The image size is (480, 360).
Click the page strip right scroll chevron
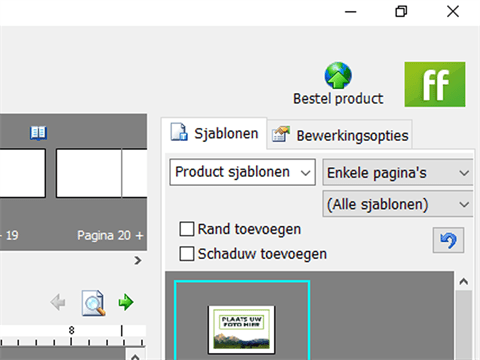coord(138,260)
